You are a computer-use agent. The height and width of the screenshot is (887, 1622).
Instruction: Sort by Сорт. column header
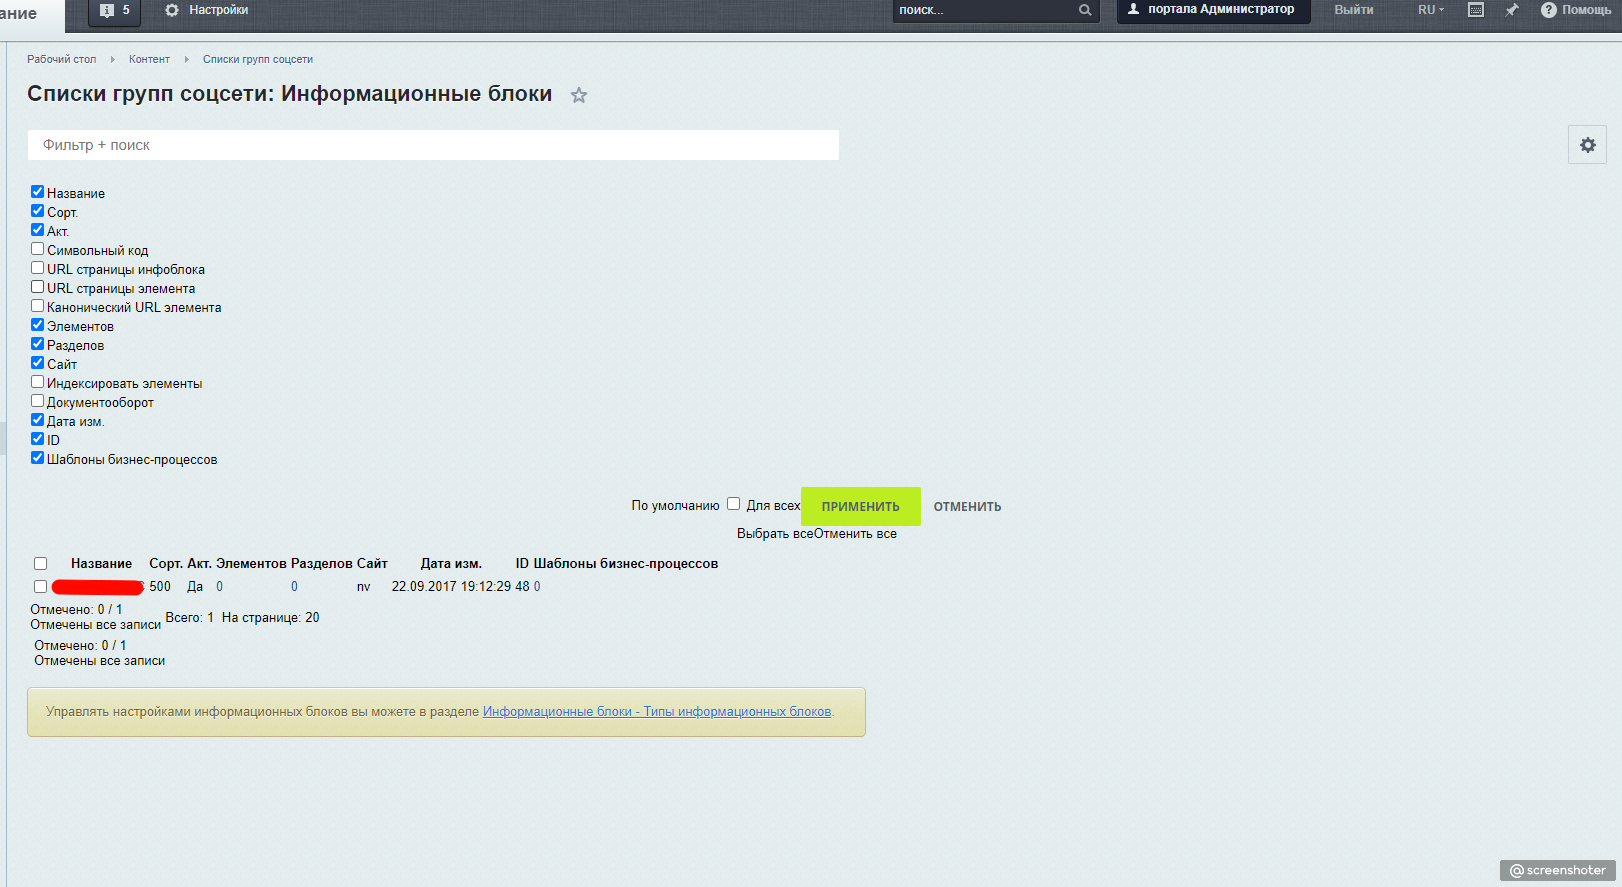click(x=166, y=564)
